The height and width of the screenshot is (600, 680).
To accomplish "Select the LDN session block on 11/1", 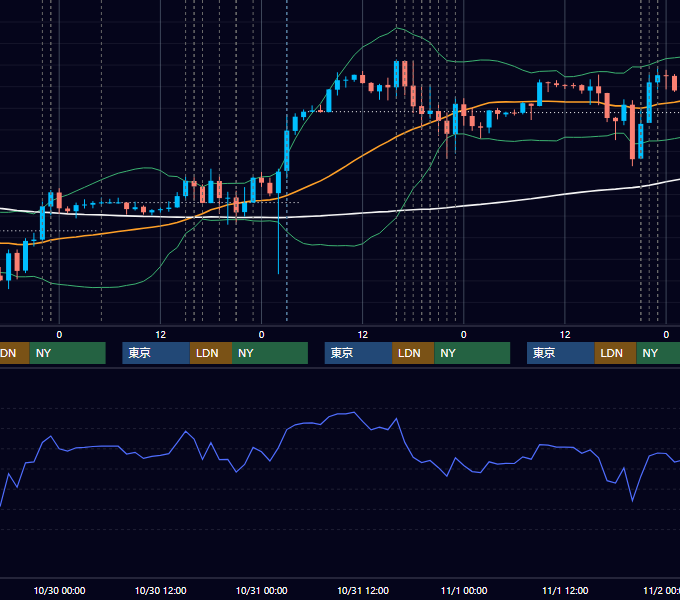I will [x=615, y=353].
